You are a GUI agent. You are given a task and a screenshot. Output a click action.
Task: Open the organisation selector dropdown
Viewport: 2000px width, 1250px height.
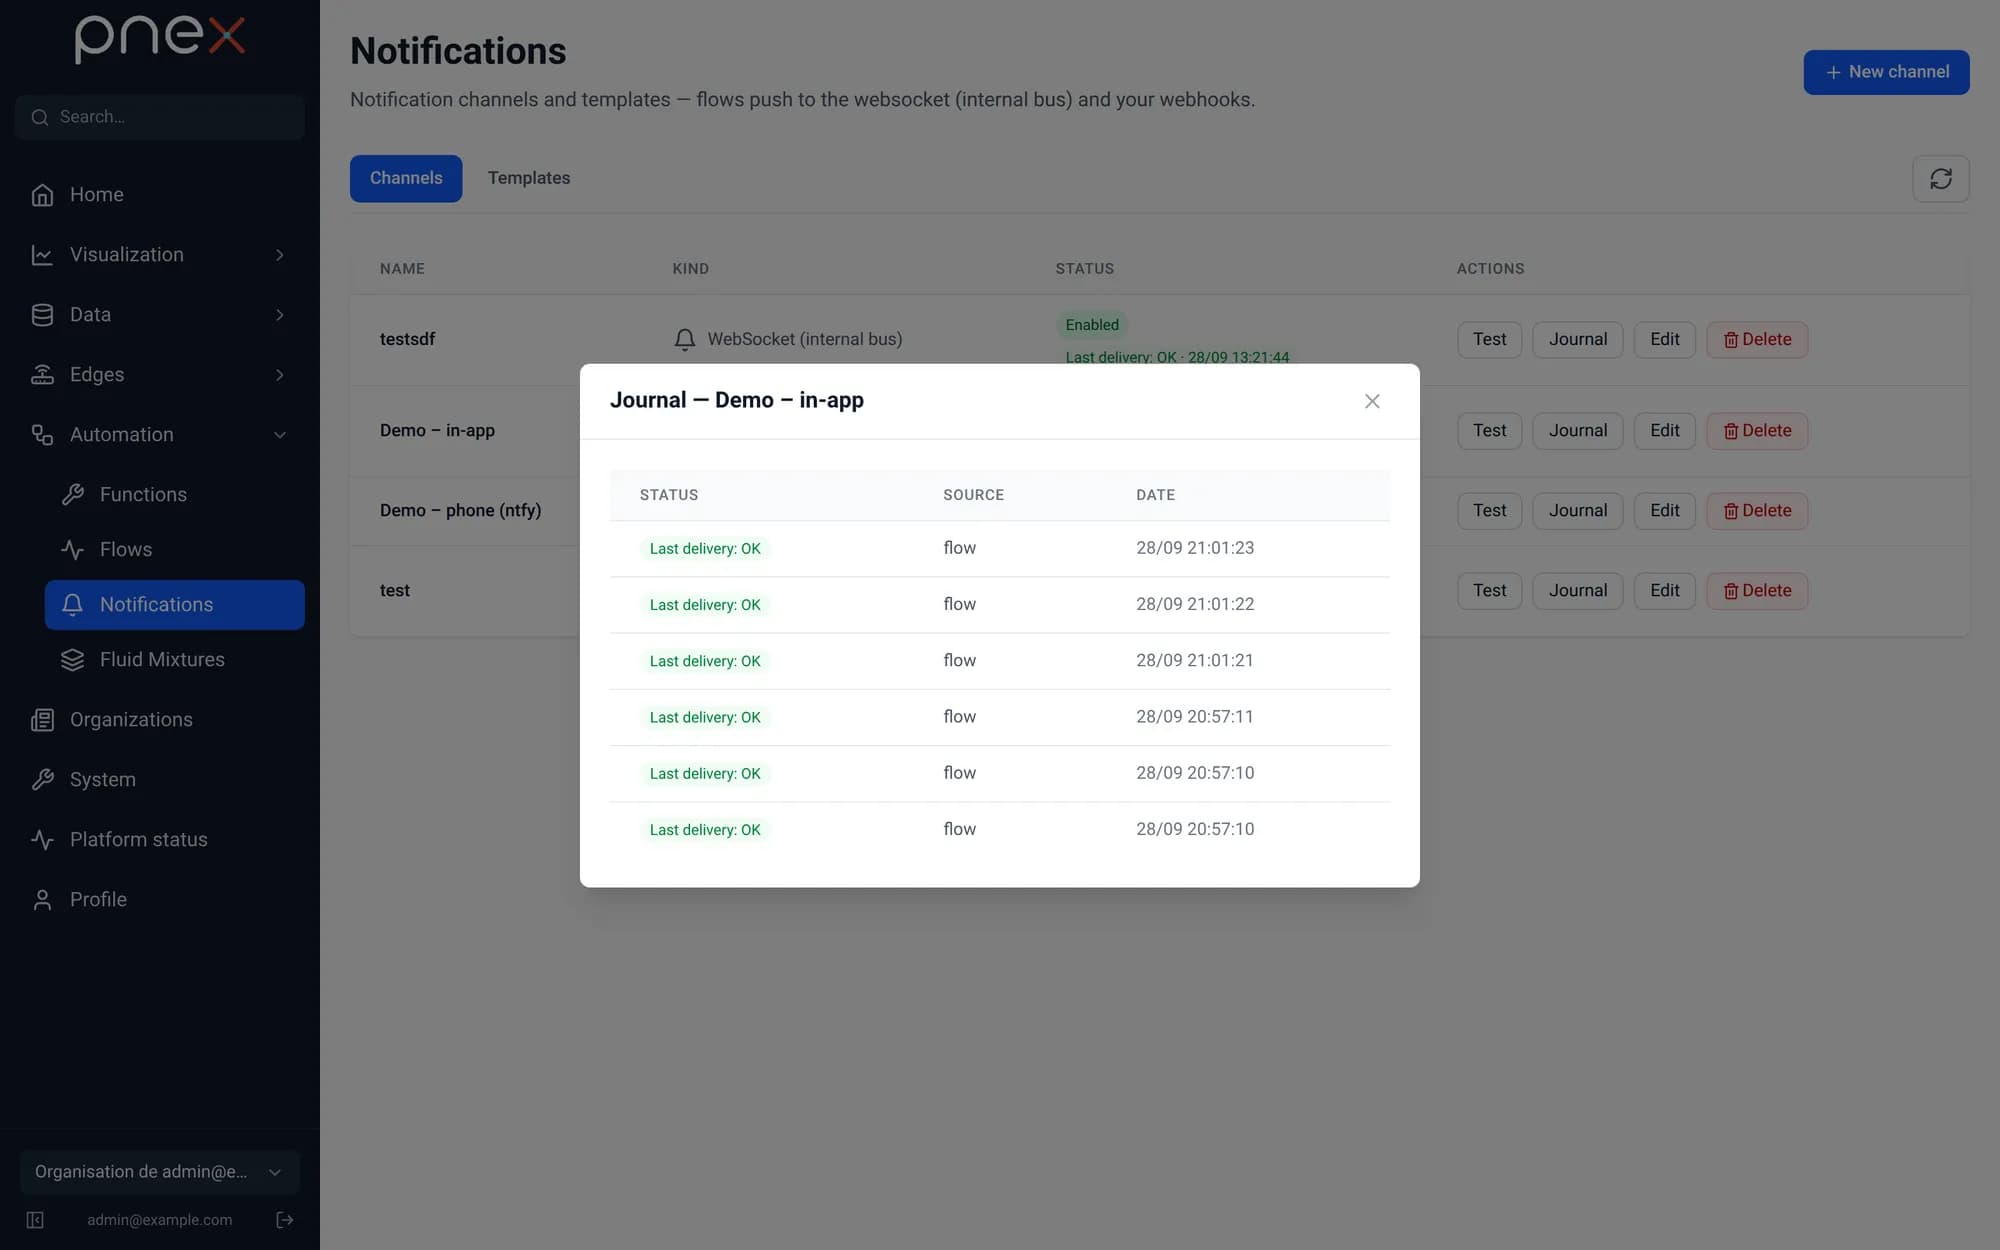[x=160, y=1172]
